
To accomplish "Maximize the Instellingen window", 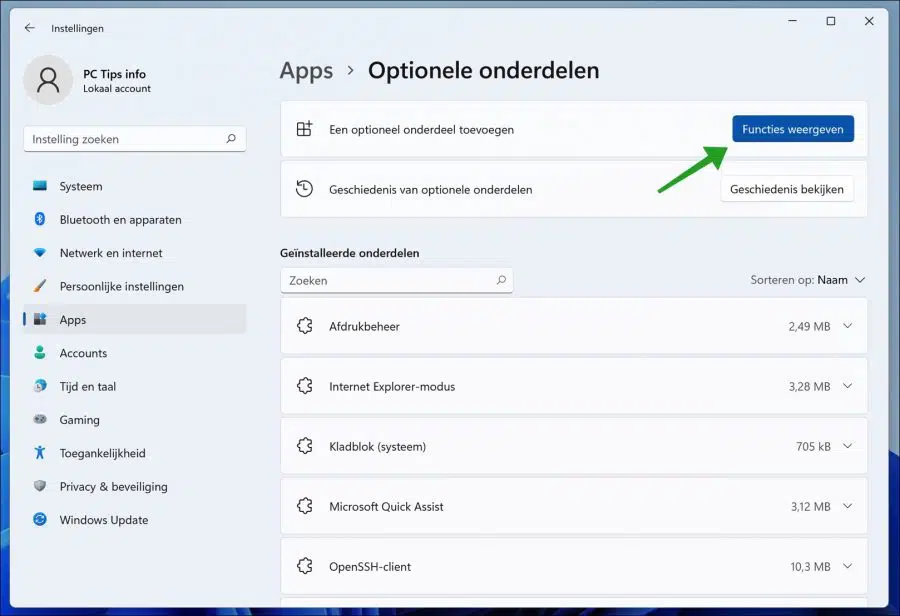I will (x=831, y=21).
